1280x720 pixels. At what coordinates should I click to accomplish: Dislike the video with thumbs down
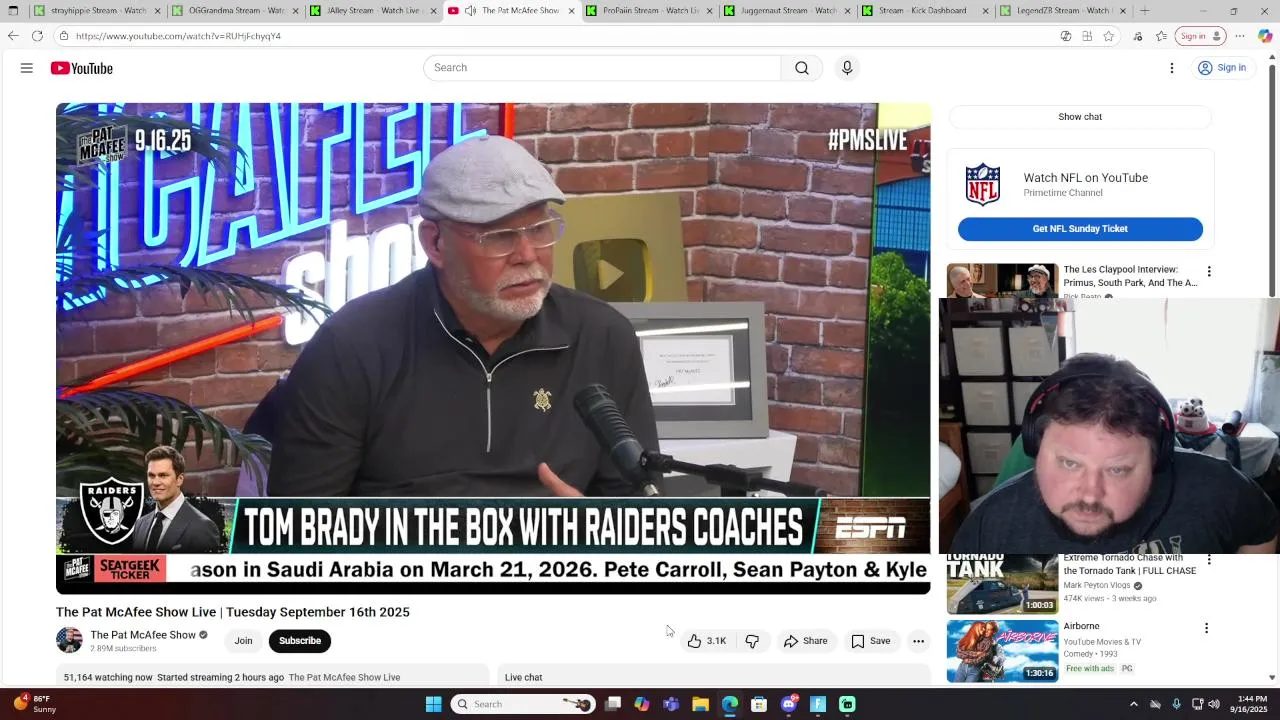pyautogui.click(x=752, y=641)
